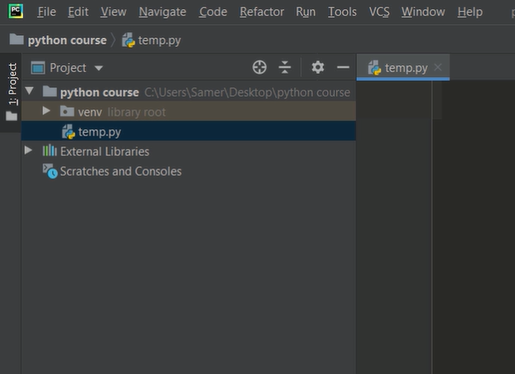Image resolution: width=515 pixels, height=374 pixels.
Task: Click inside the temp.py editor area
Action: [x=473, y=227]
